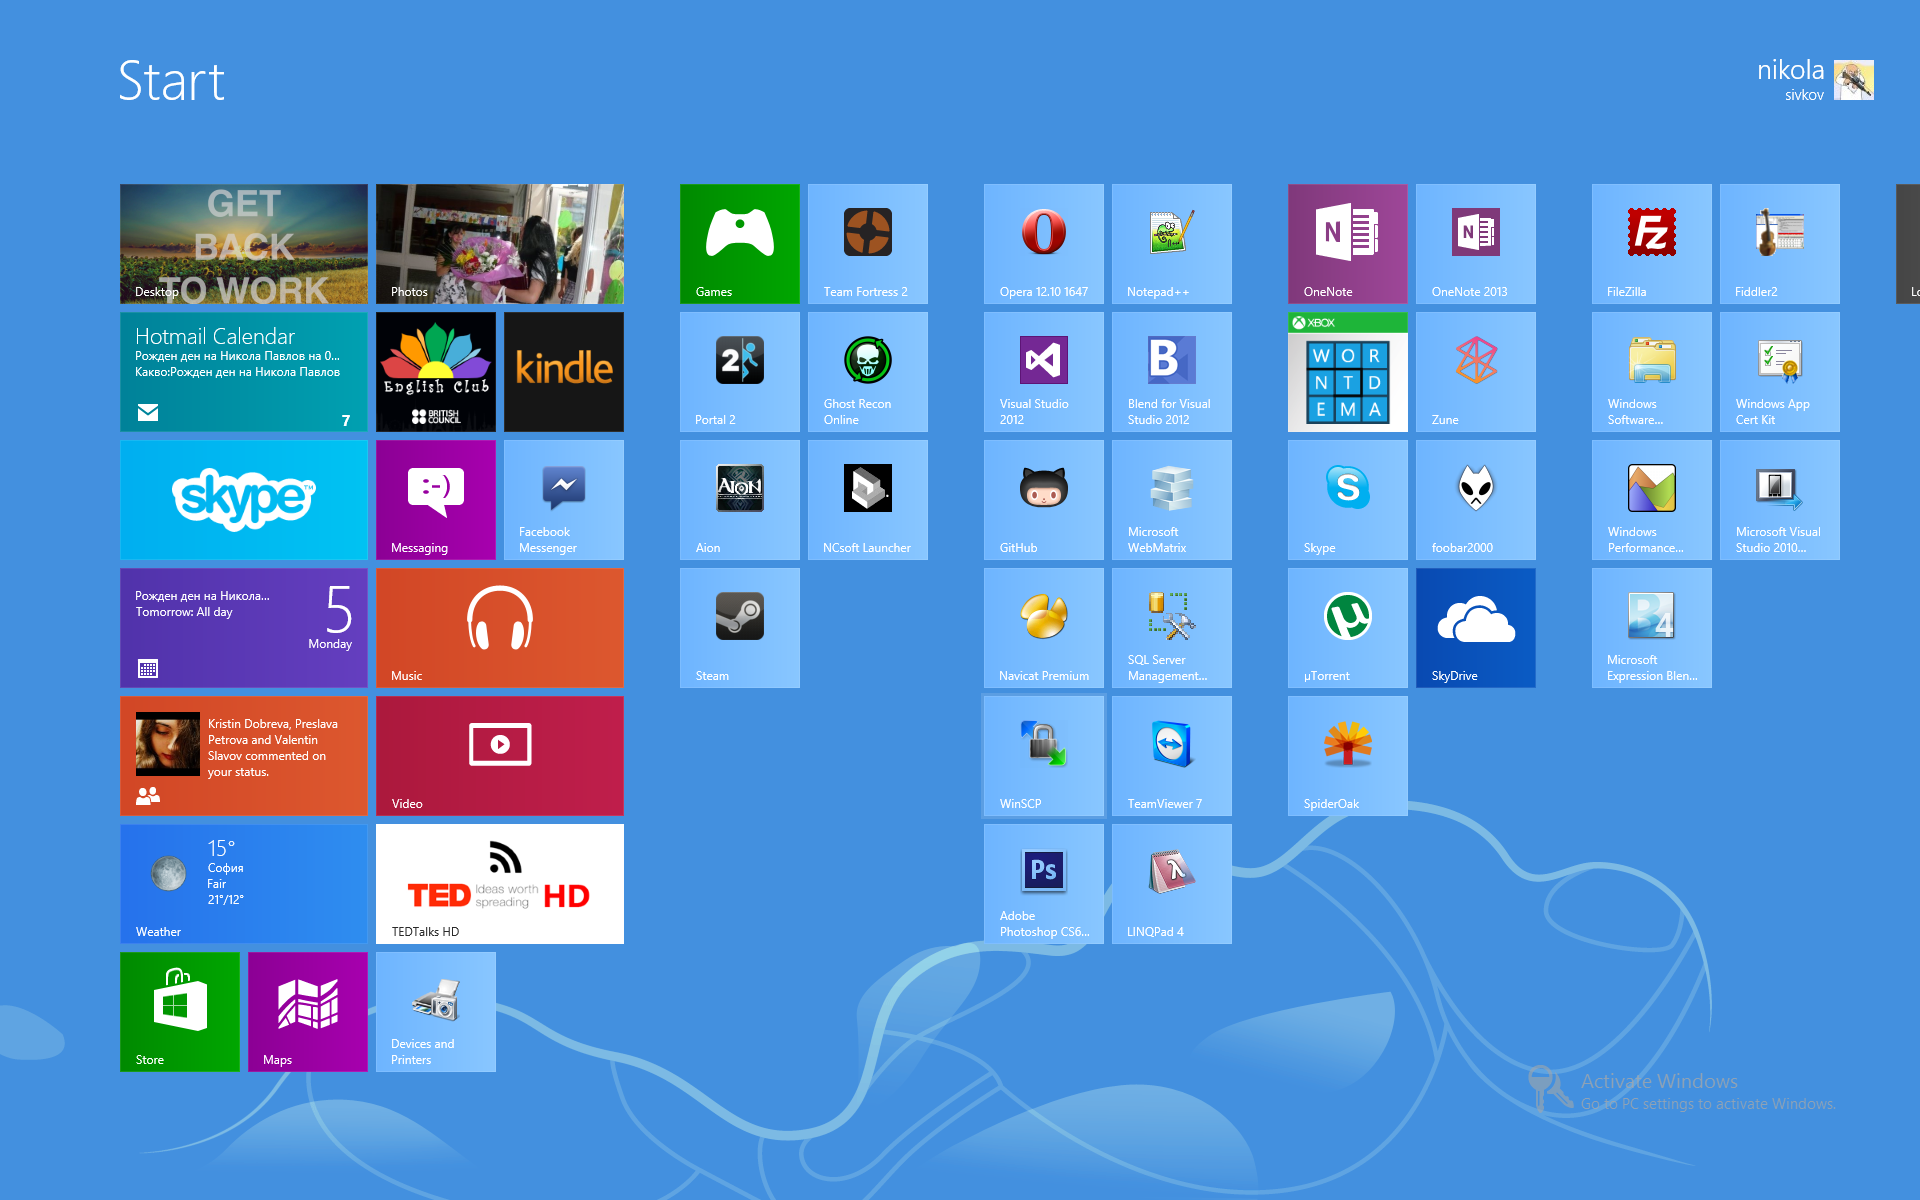Launch Notepad++

(x=1172, y=244)
